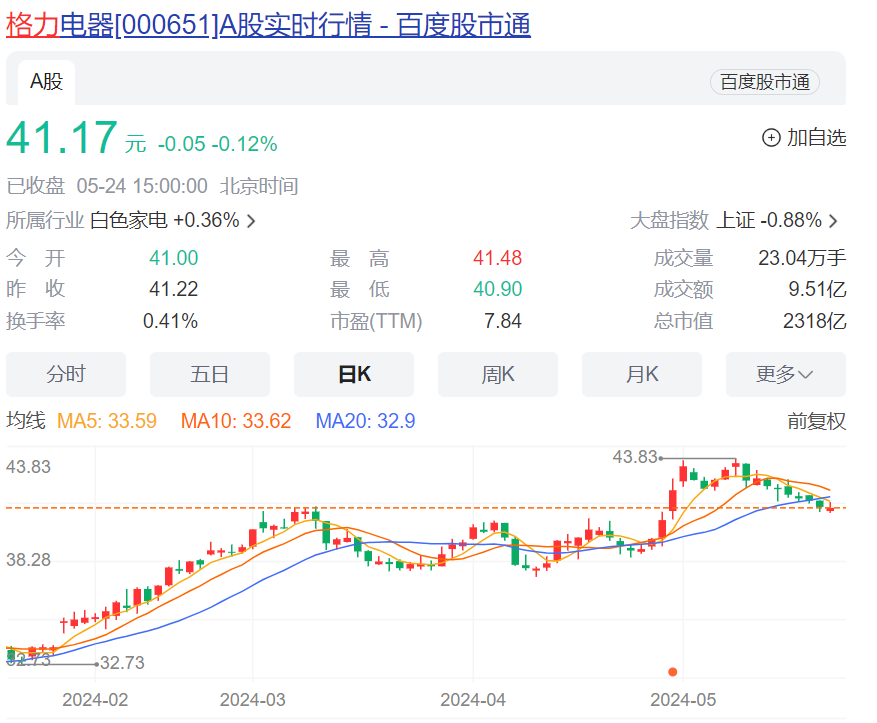Screen dimensions: 877x723
Task: Click the plus icon beside 加自选
Action: [771, 138]
